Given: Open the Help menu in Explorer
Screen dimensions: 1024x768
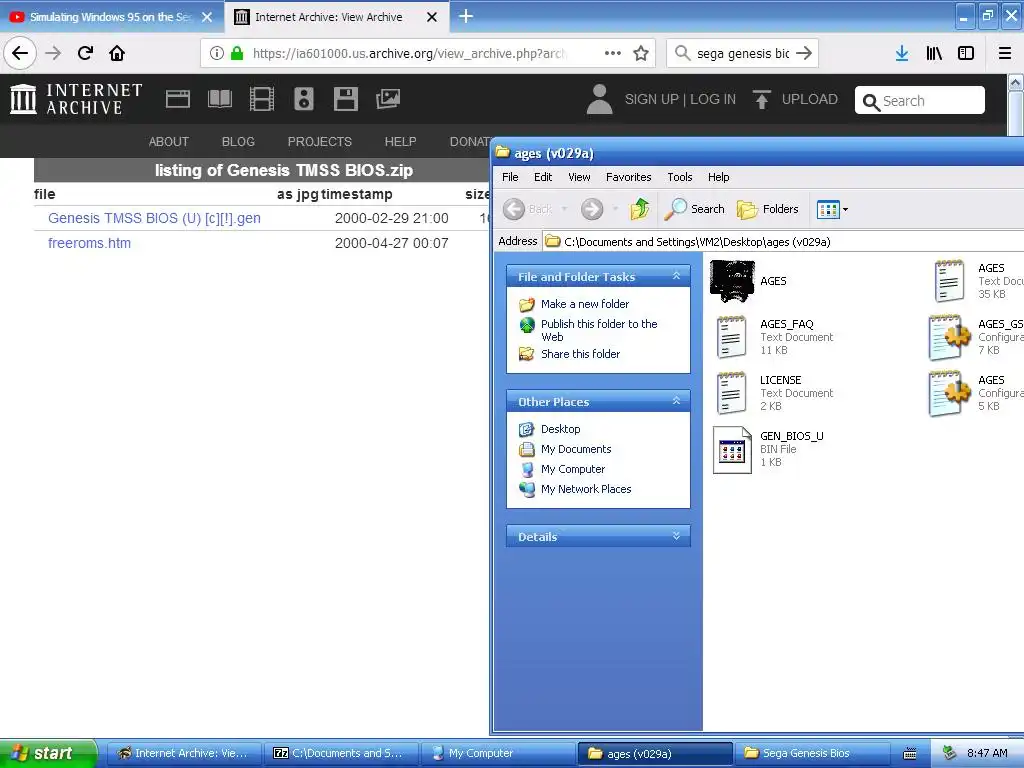Looking at the screenshot, I should [x=718, y=177].
